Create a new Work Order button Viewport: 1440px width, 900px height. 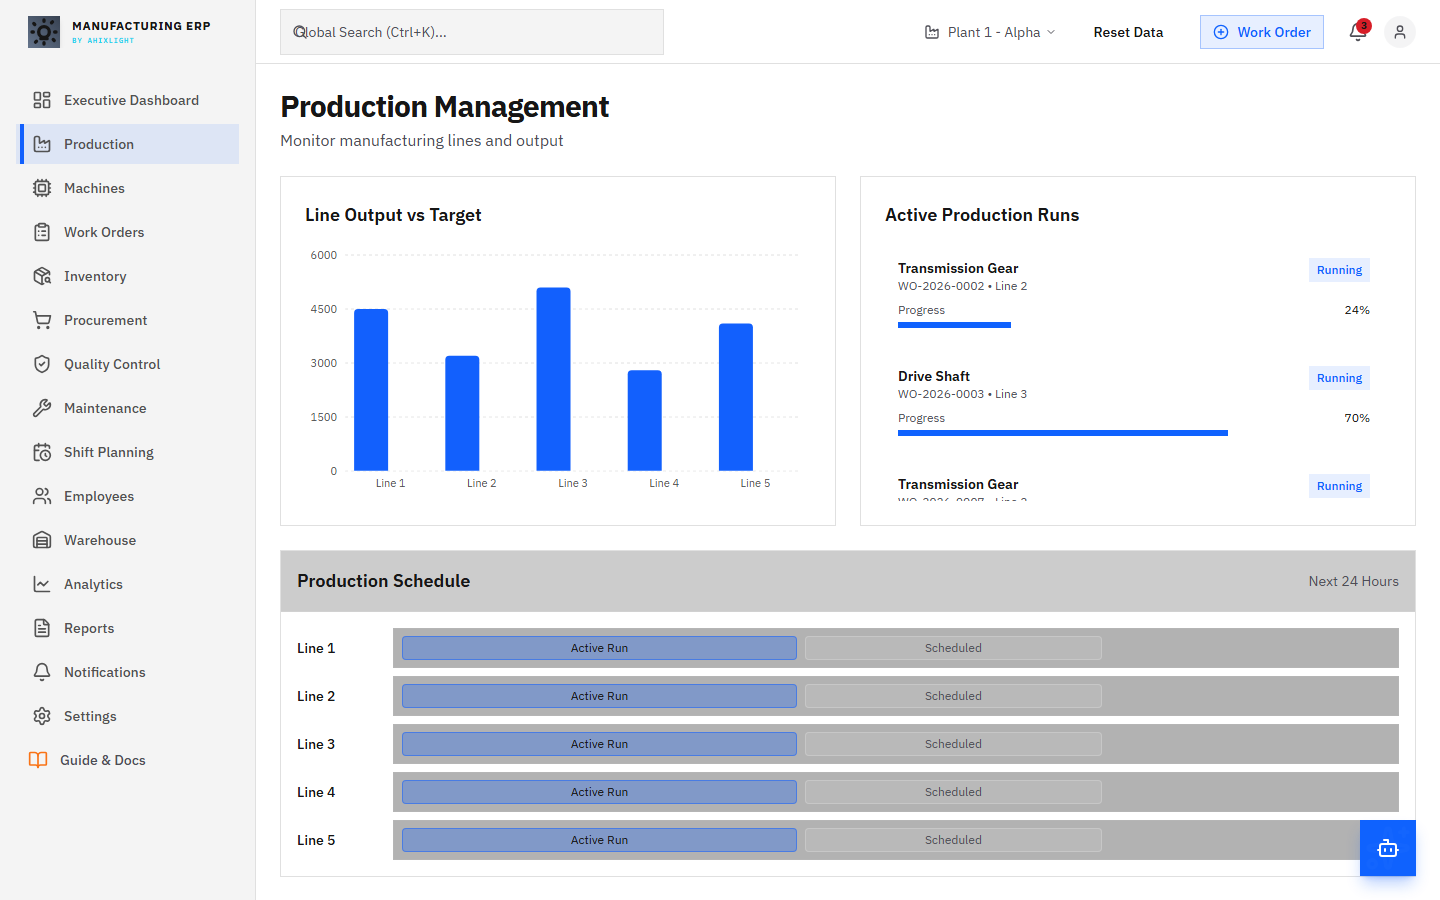(x=1262, y=32)
